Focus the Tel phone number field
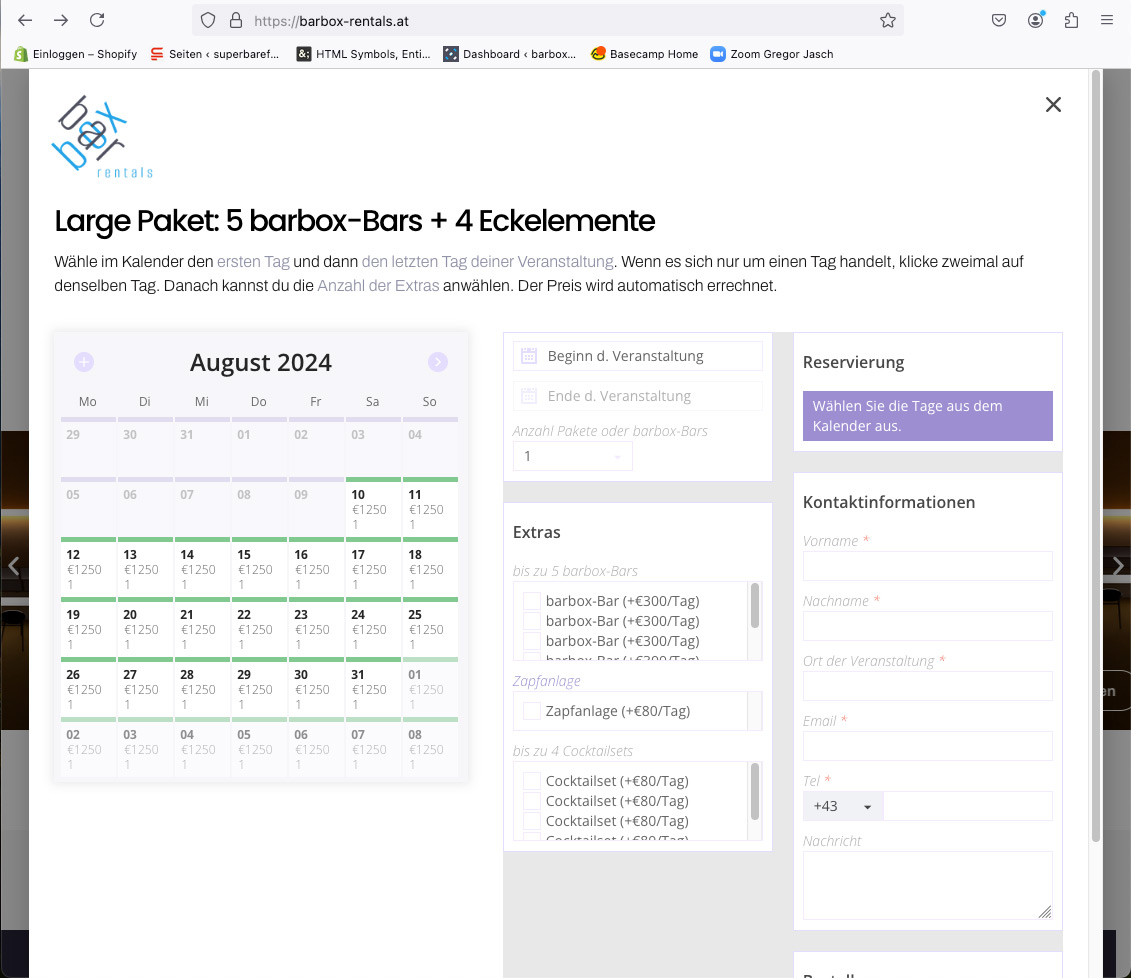The width and height of the screenshot is (1131, 978). [x=967, y=806]
